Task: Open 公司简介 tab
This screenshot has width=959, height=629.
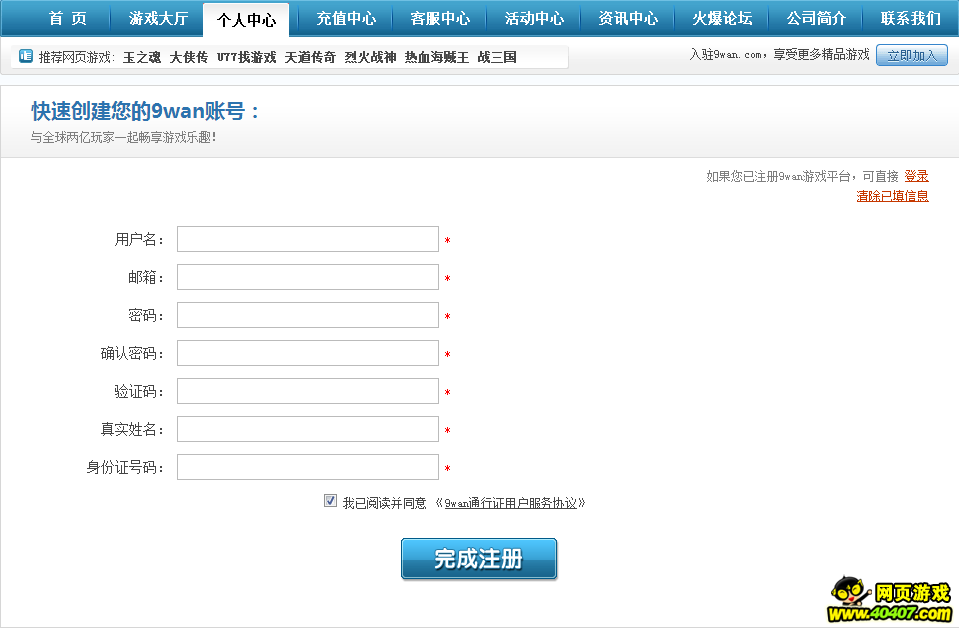Action: click(816, 18)
